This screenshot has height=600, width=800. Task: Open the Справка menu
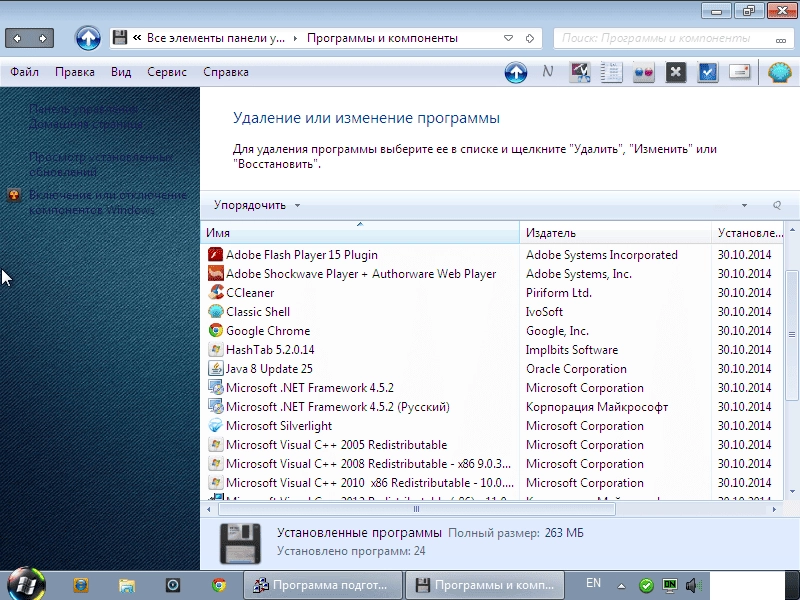pyautogui.click(x=226, y=72)
